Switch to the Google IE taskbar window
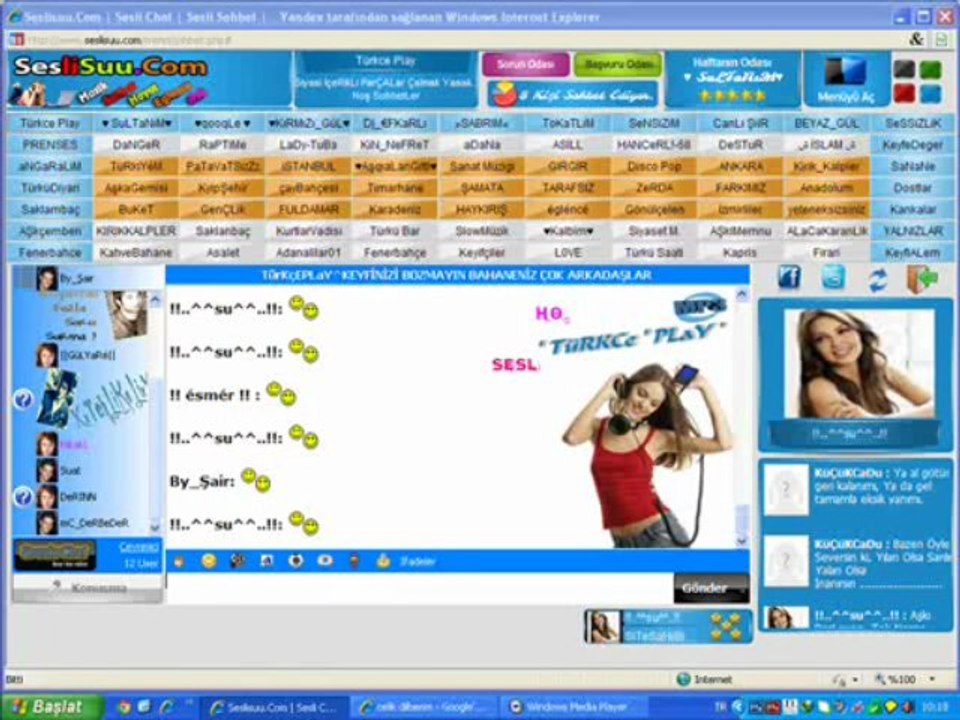The image size is (960, 720). (425, 707)
